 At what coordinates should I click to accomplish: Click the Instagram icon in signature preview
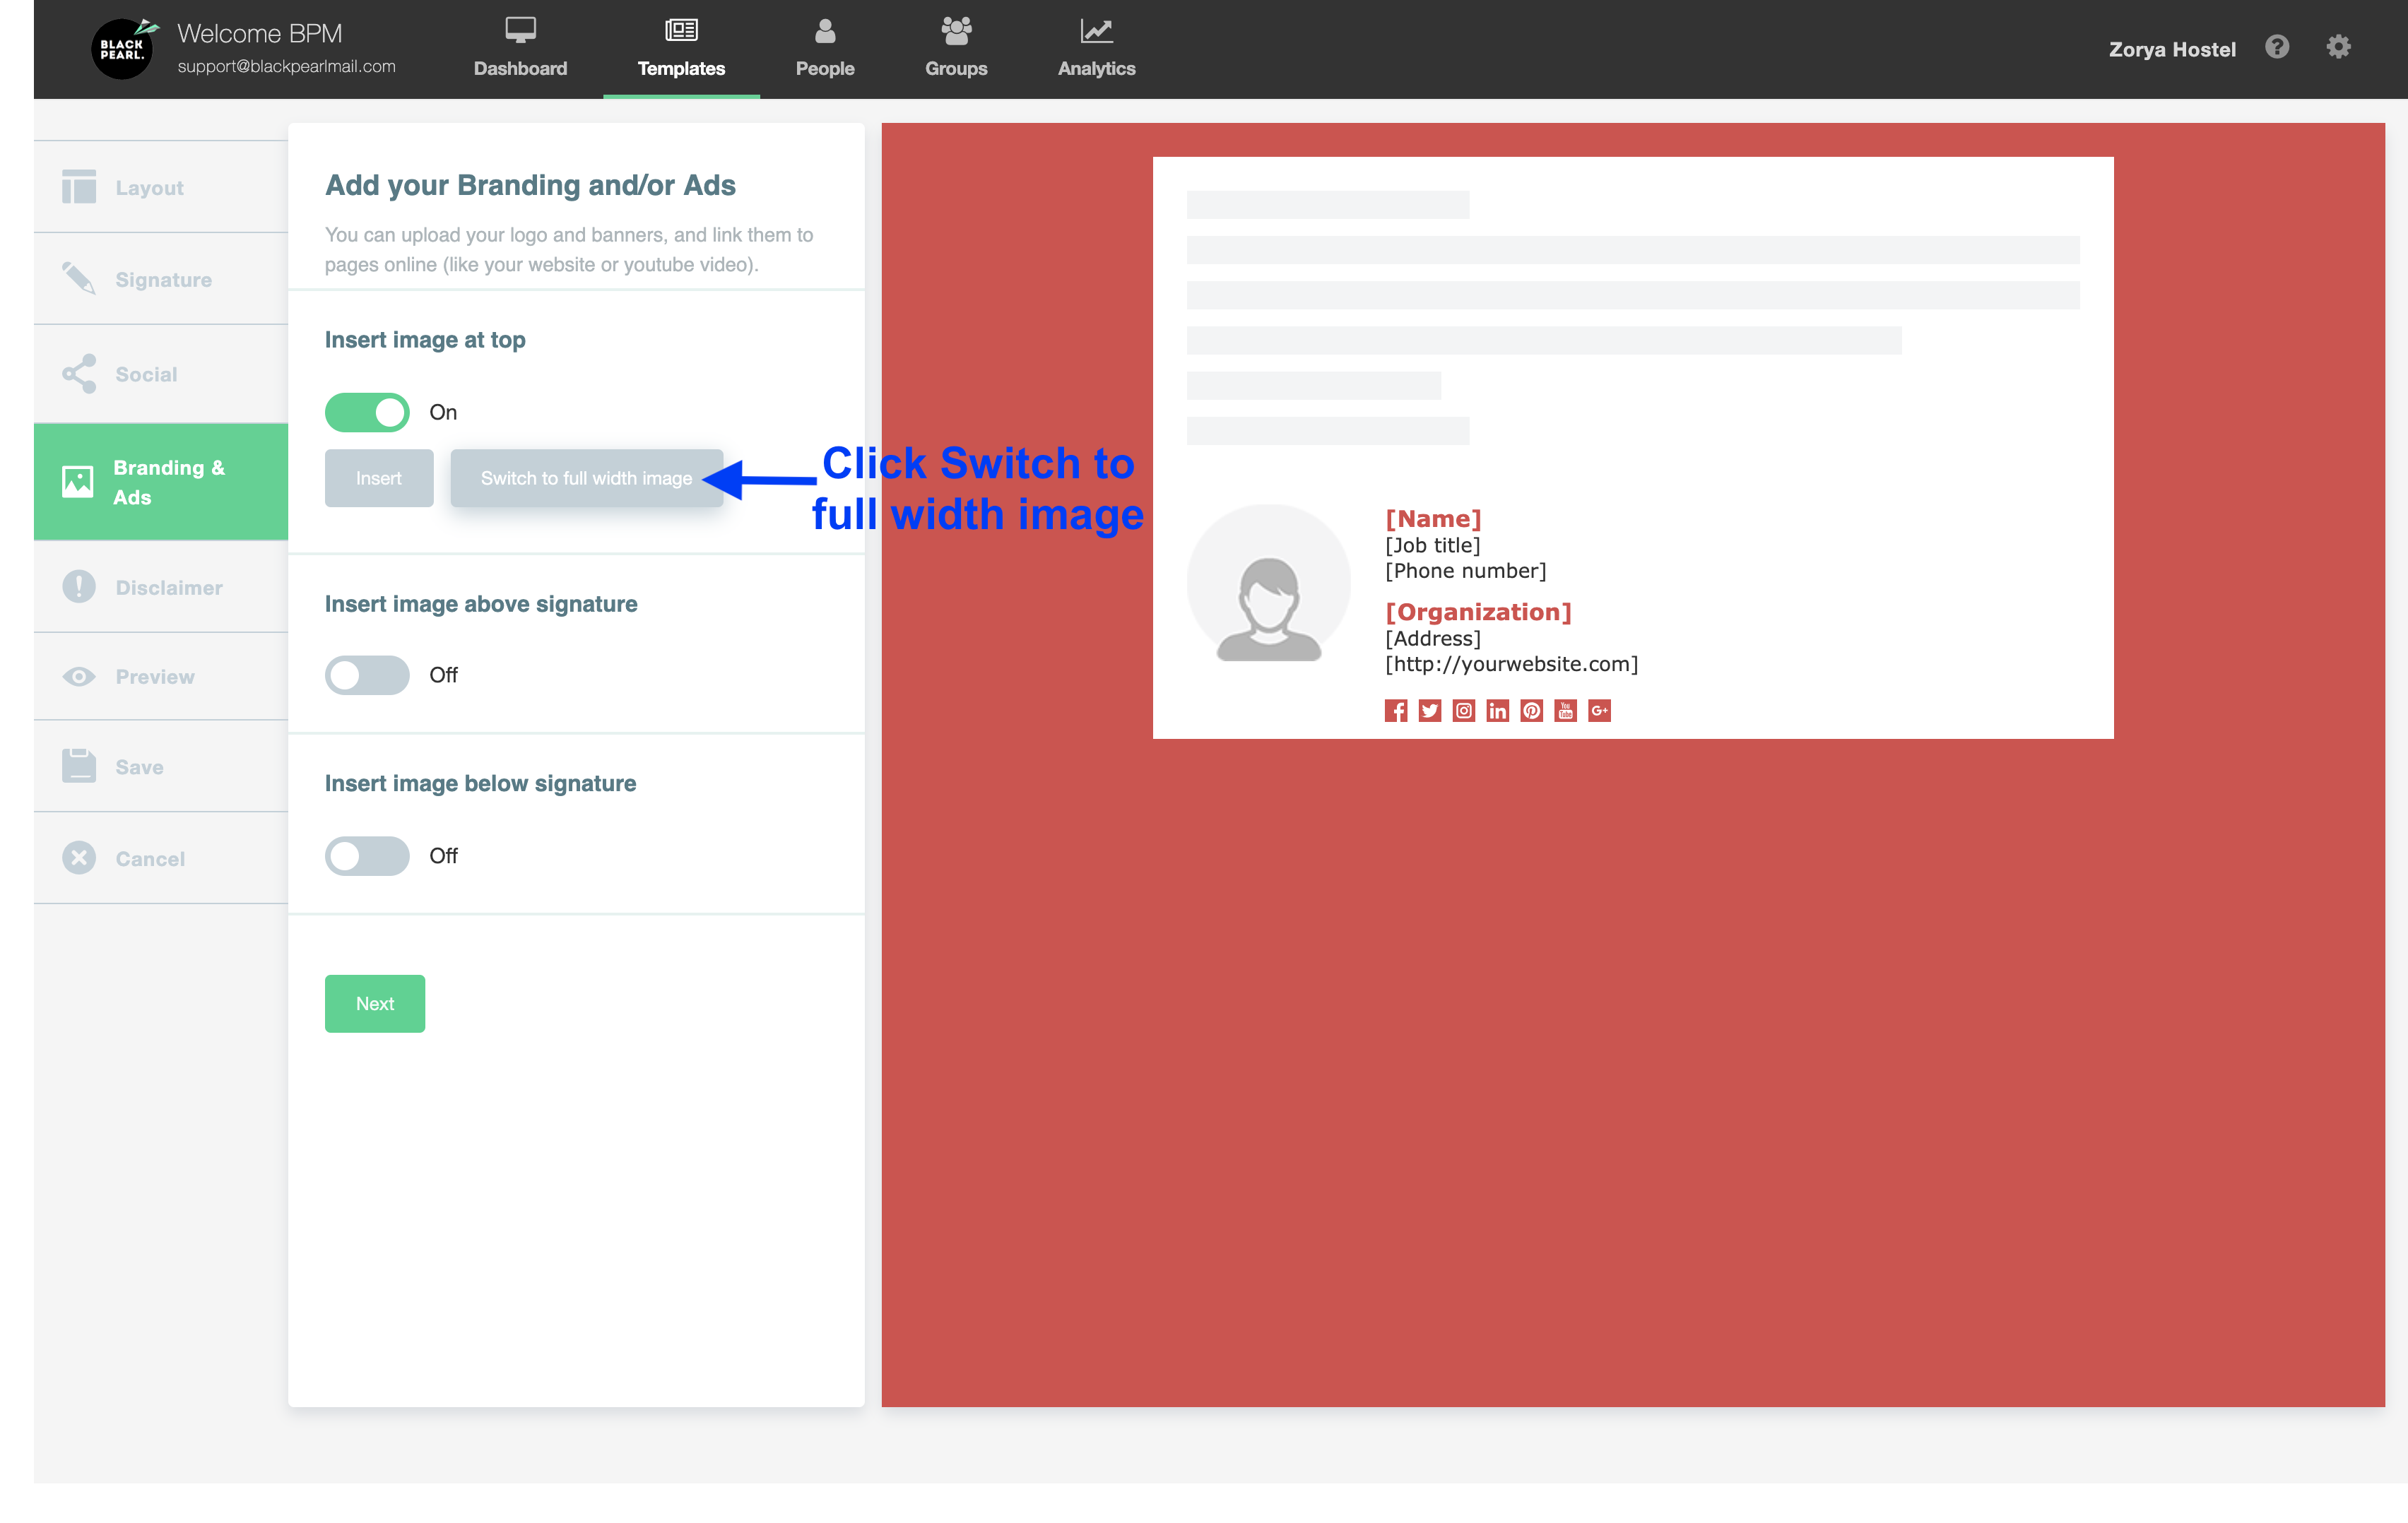(1464, 711)
